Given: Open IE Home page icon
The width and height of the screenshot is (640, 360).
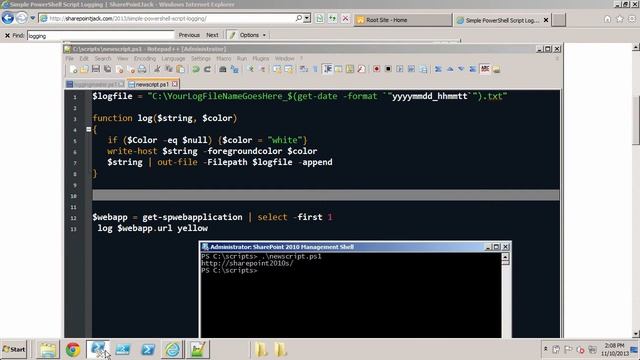Looking at the screenshot, I should coord(607,19).
